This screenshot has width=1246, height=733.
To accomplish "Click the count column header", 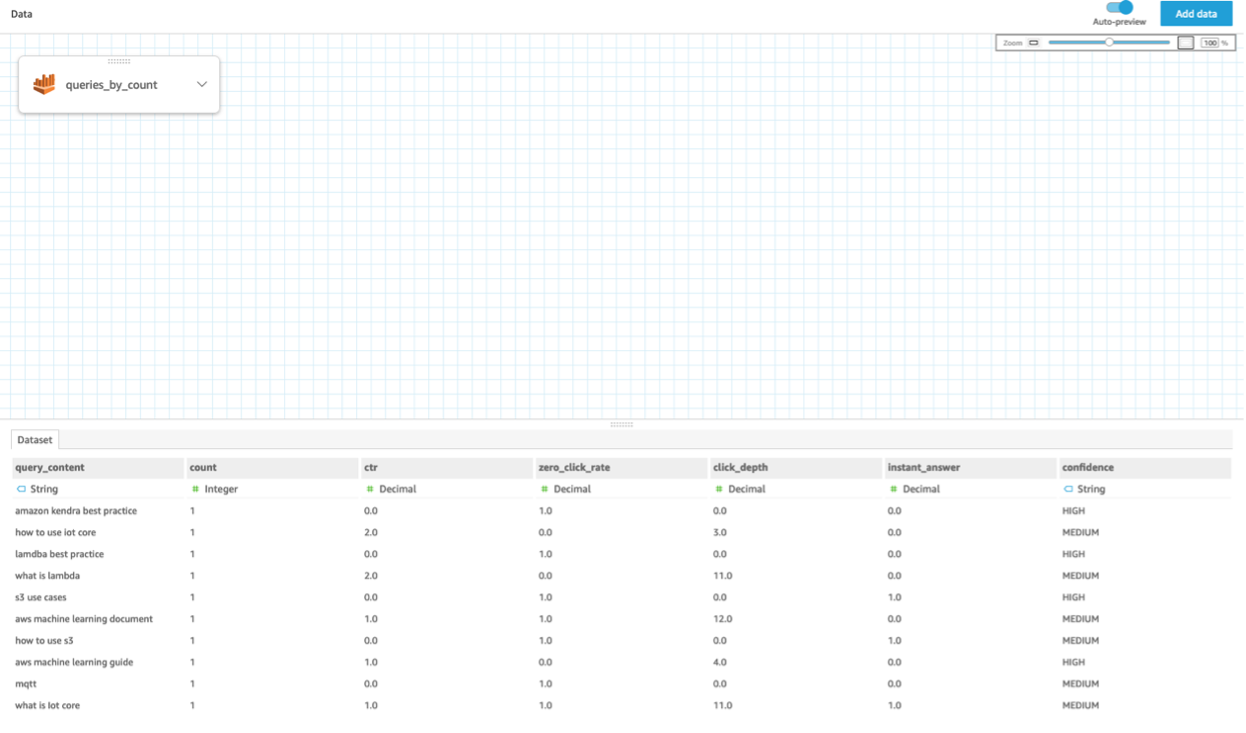I will (x=273, y=467).
